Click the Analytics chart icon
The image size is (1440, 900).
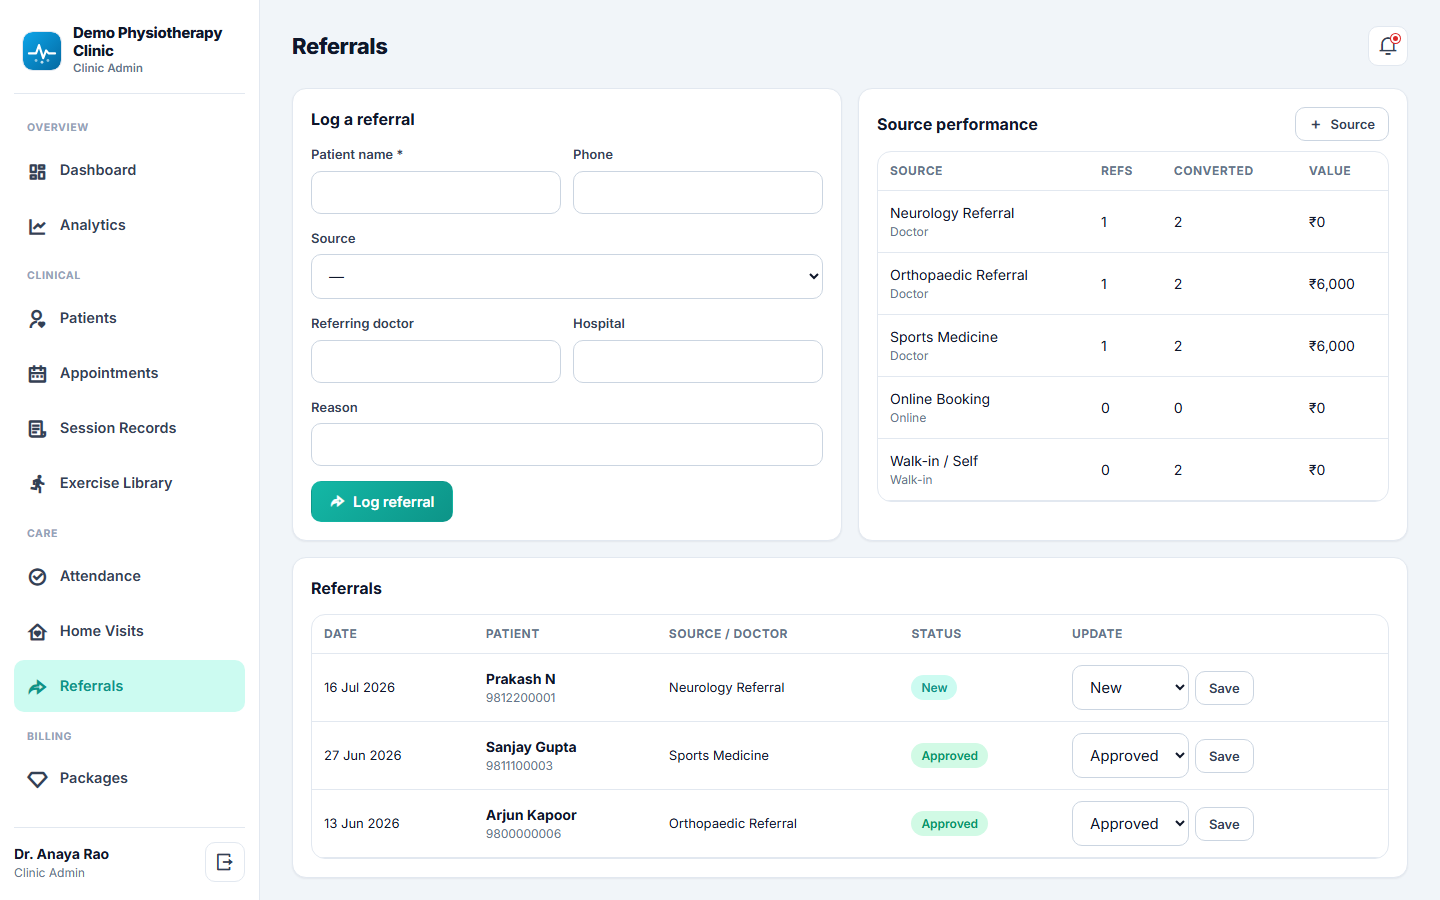(38, 227)
